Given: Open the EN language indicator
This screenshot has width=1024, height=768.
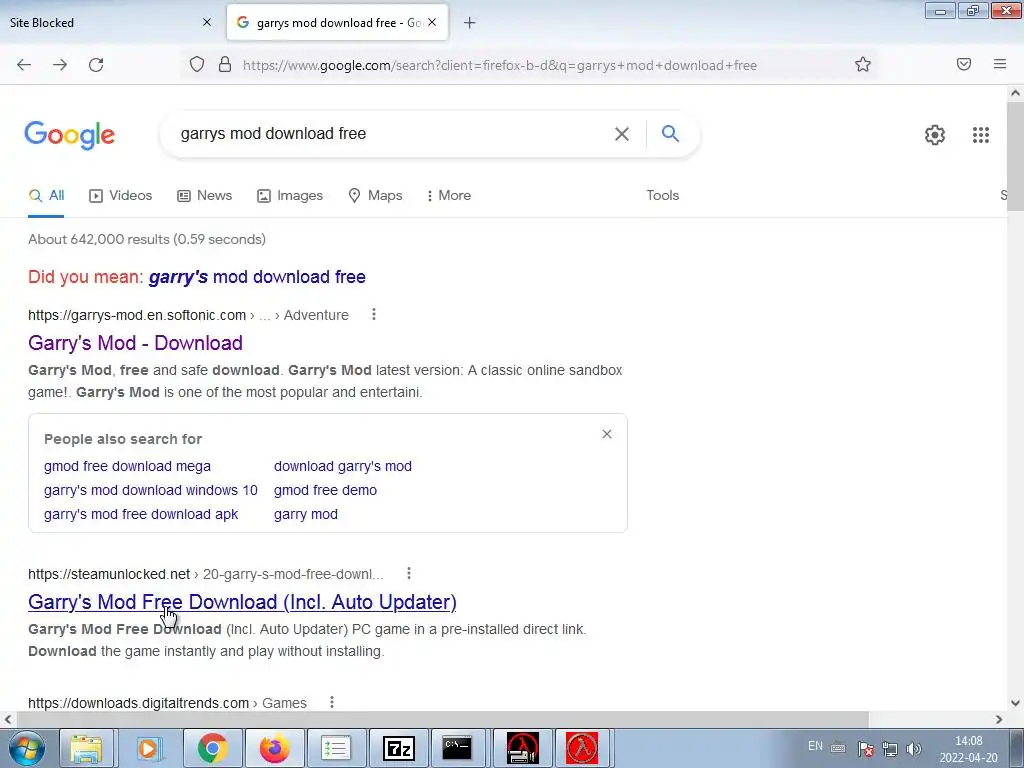Looking at the screenshot, I should tap(815, 746).
